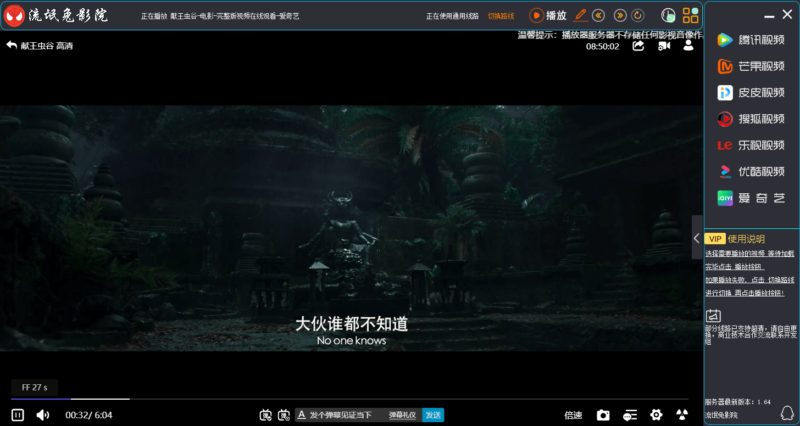Image resolution: width=800 pixels, height=426 pixels.
Task: Open the orange grid apps icon
Action: [690, 15]
